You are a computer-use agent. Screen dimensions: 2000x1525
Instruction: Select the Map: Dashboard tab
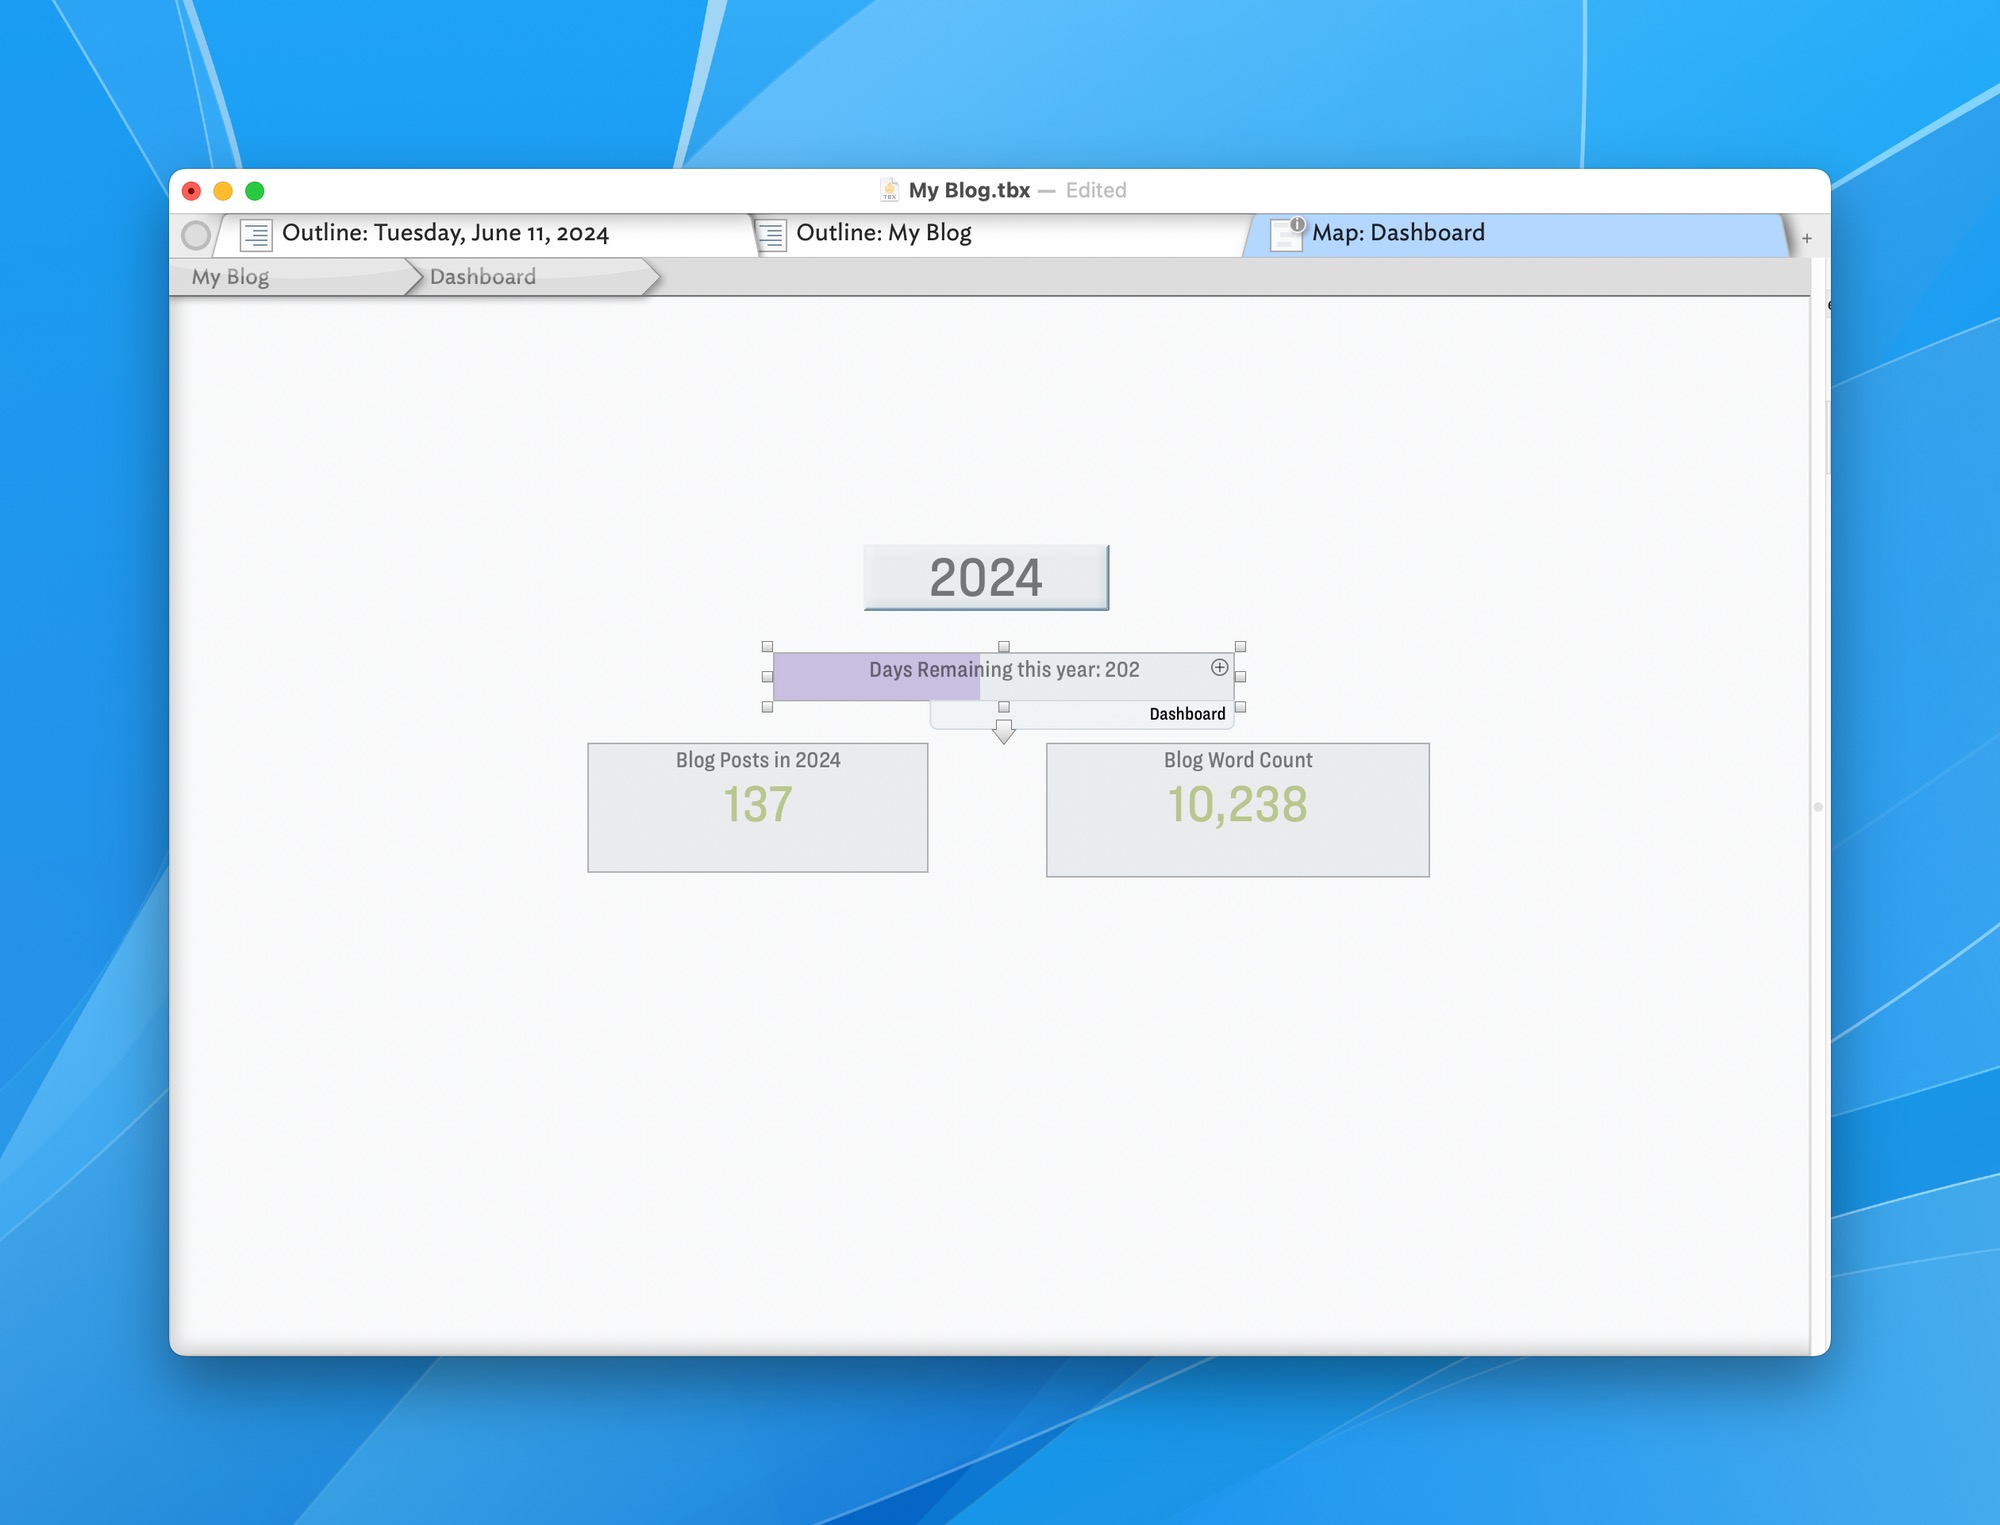[x=1397, y=233]
